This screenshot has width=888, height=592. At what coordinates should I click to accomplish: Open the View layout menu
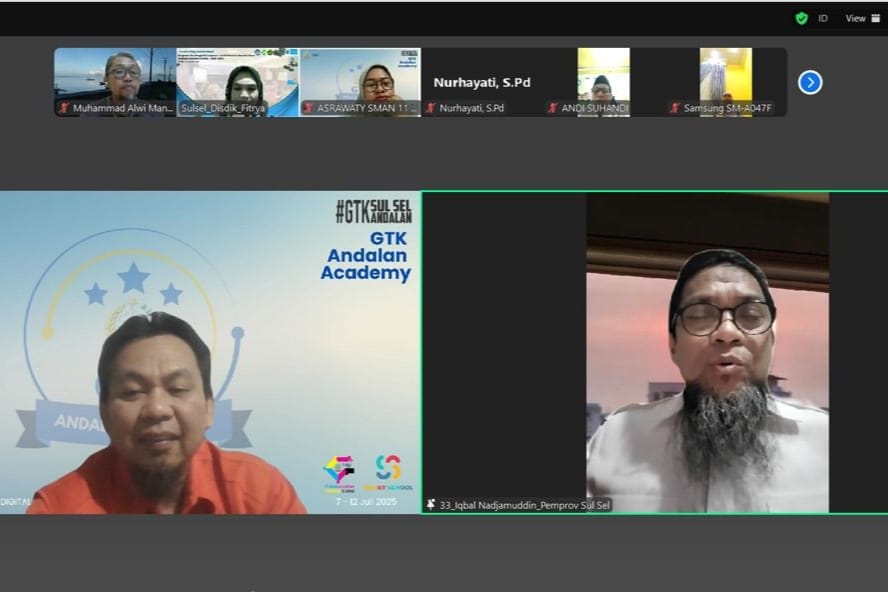[855, 18]
